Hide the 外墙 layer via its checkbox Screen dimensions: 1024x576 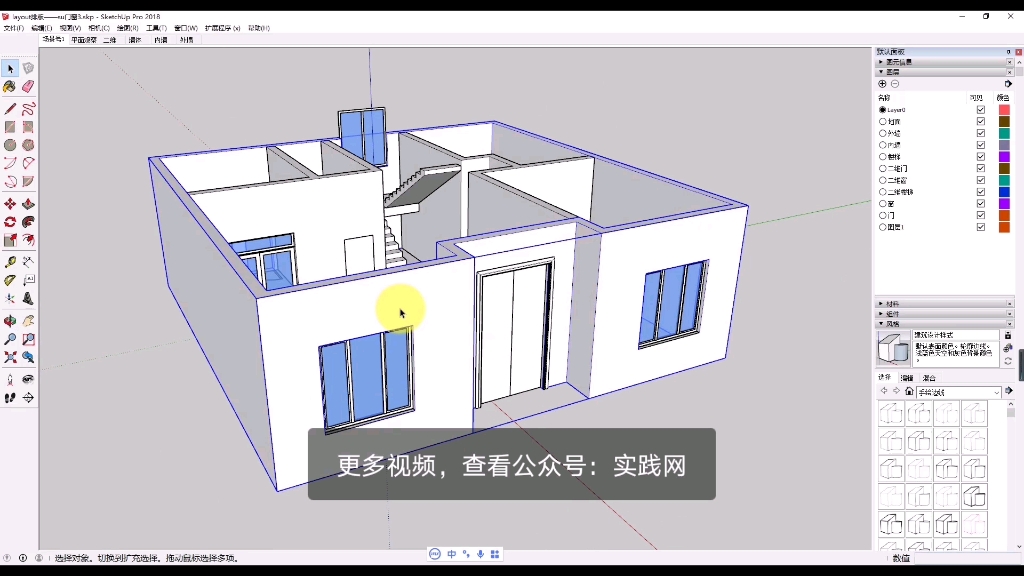[979, 133]
